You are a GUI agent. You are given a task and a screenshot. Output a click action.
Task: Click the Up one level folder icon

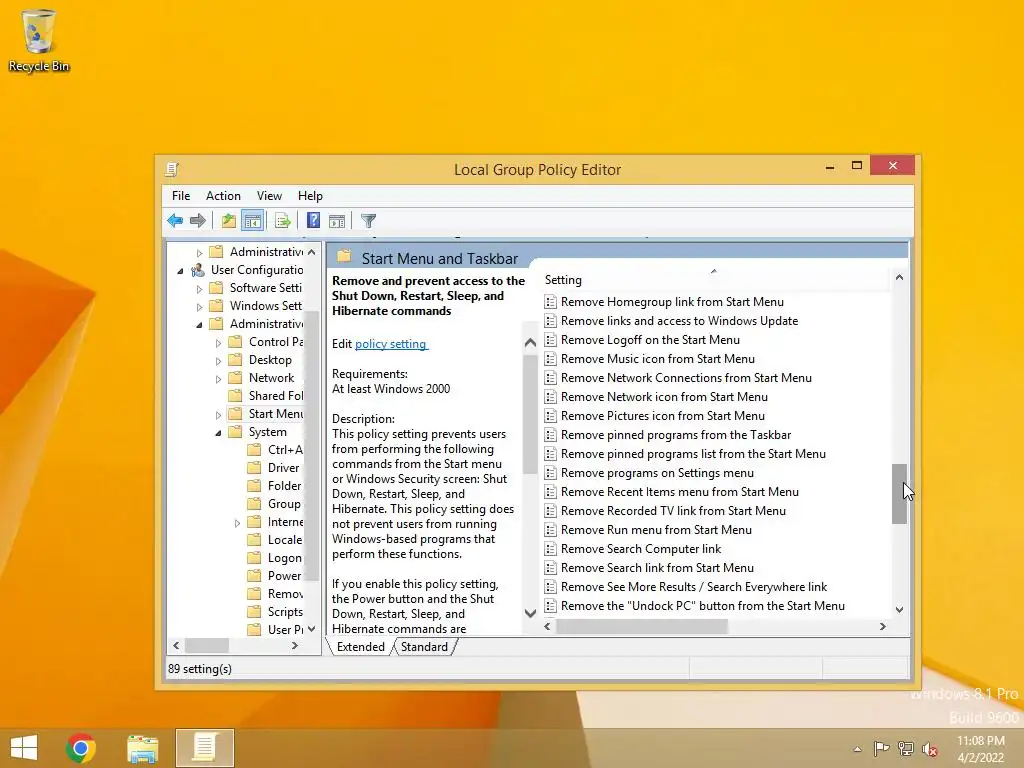[228, 221]
